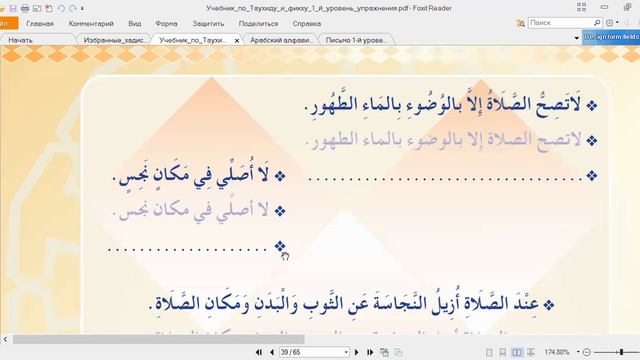The image size is (640, 360).
Task: Switch to the Письмо 1-й урове document tab
Action: pyautogui.click(x=355, y=40)
